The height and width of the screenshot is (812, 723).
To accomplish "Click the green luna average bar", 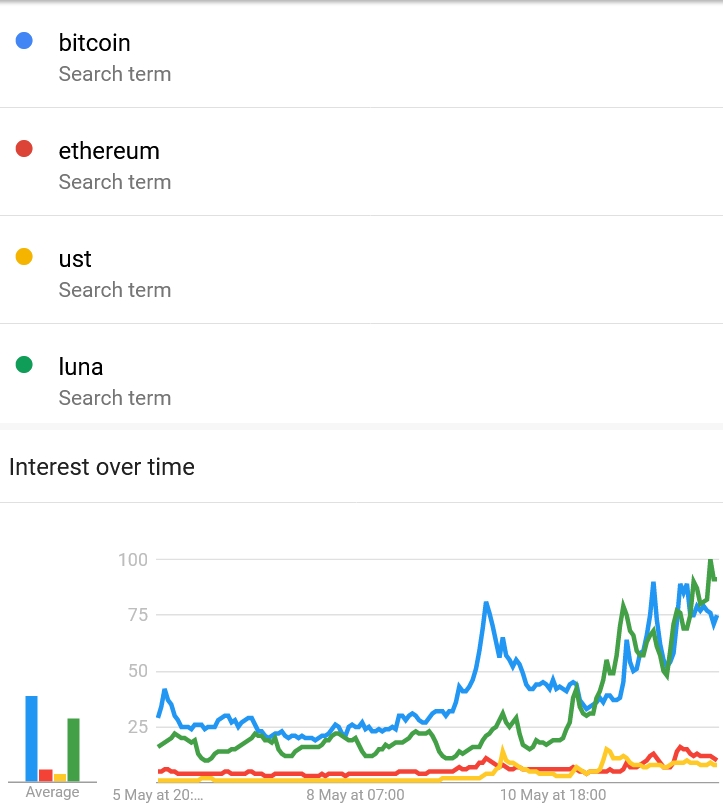I will coord(74,749).
